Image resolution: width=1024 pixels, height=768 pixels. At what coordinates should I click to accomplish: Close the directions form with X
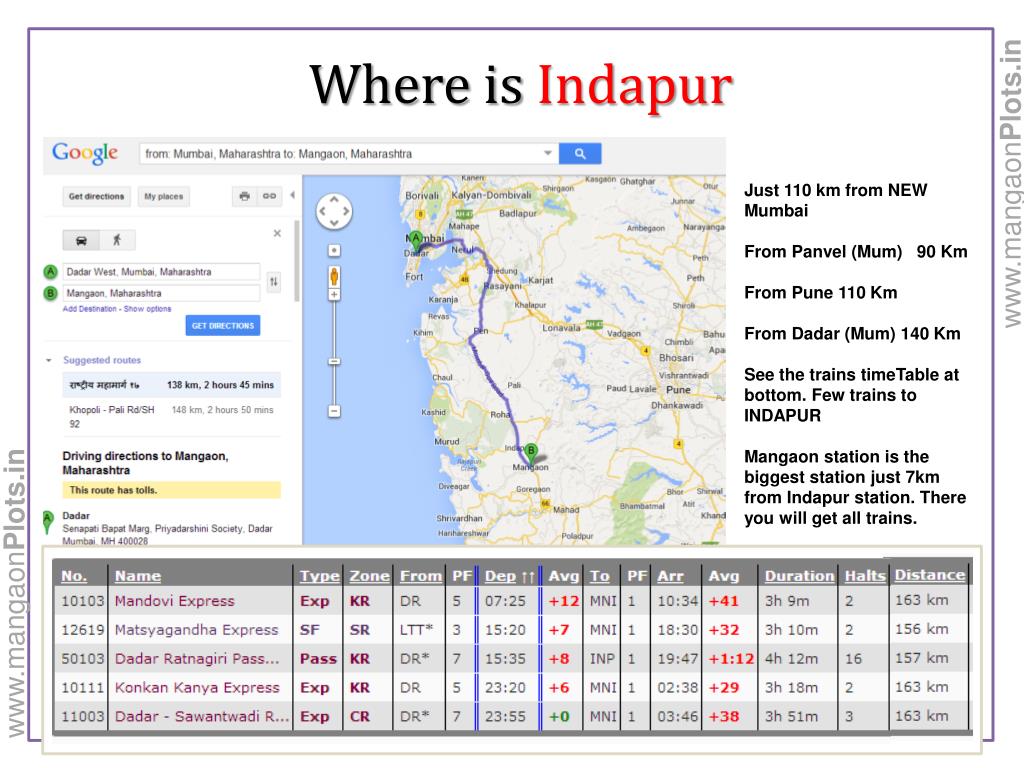(278, 233)
